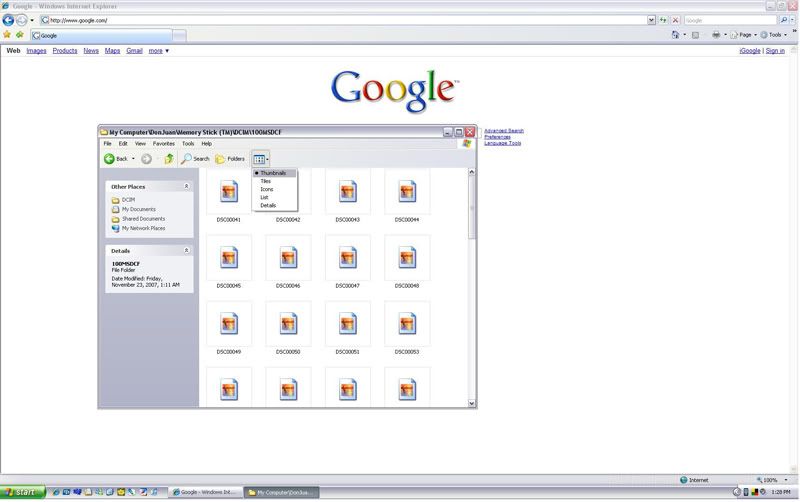This screenshot has height=502, width=800.
Task: Select the DSC00043 image file
Action: click(347, 192)
